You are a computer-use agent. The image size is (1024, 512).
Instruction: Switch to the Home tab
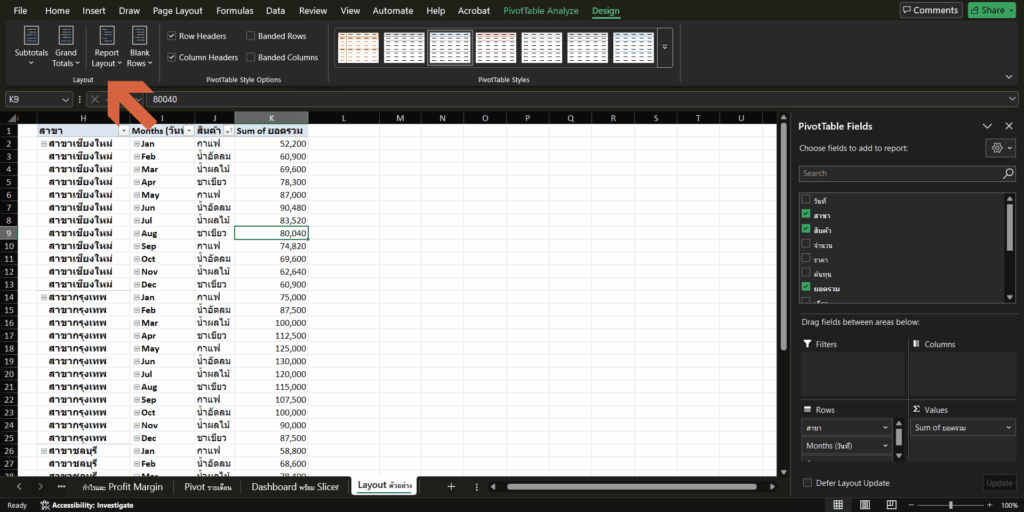tap(57, 10)
